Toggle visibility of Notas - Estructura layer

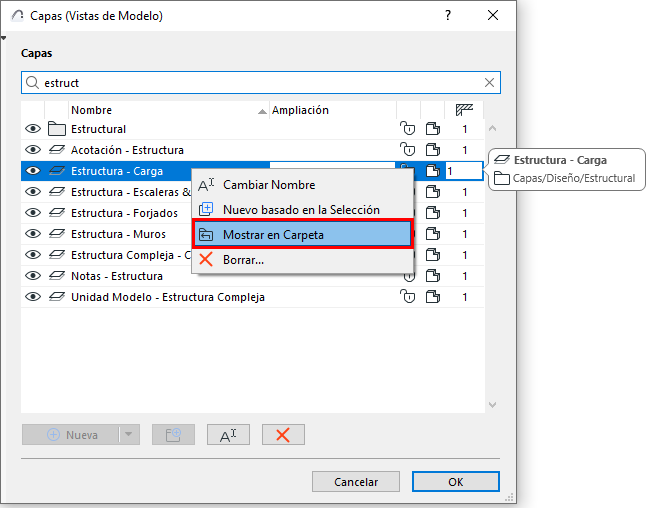pos(33,276)
